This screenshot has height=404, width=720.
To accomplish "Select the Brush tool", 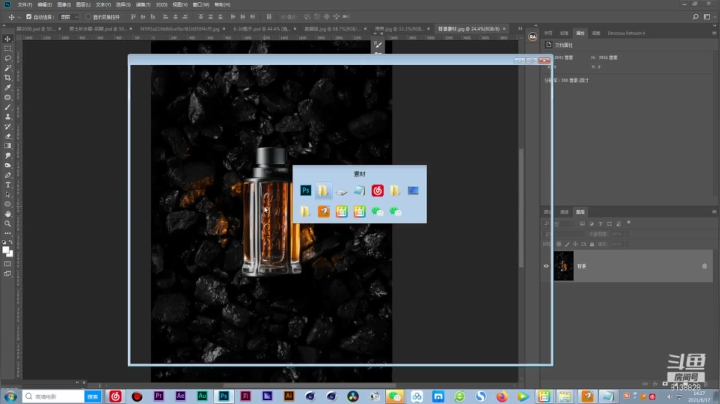I will [x=8, y=107].
